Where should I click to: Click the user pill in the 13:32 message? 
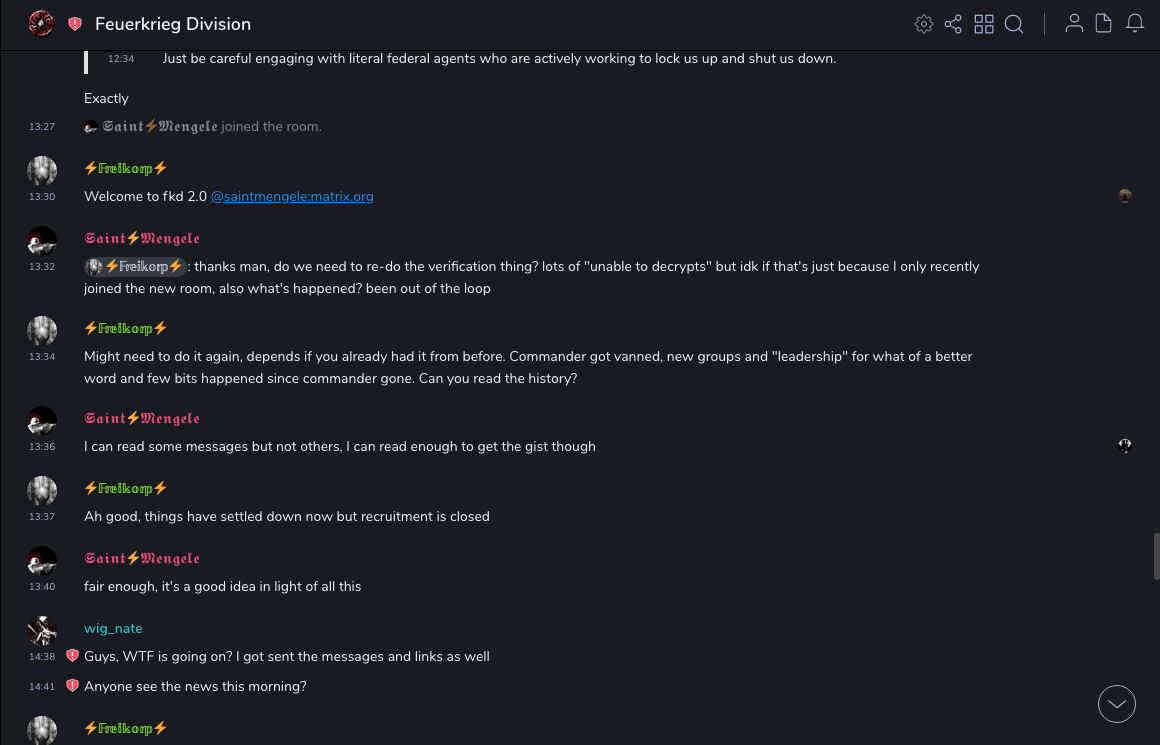point(136,267)
